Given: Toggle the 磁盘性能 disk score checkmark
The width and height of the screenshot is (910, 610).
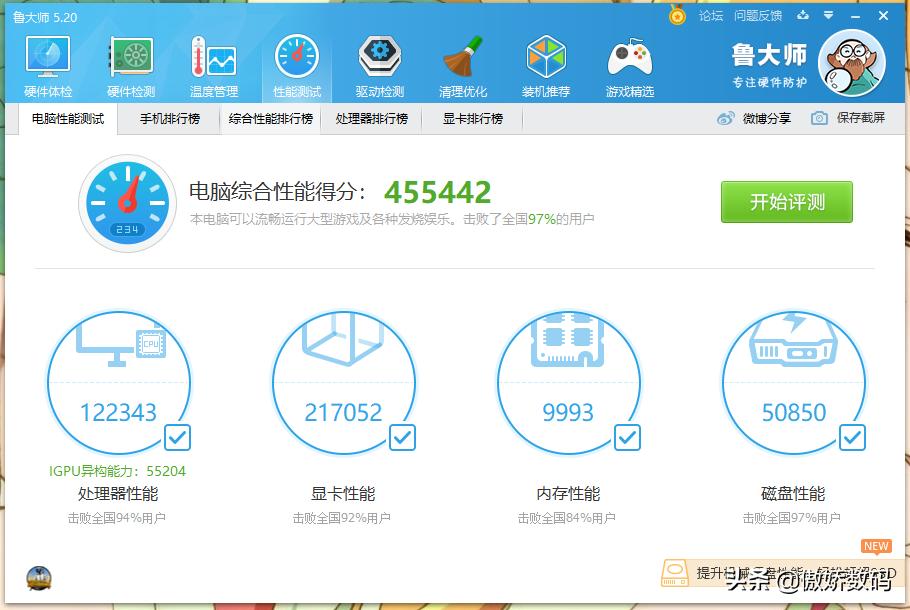Looking at the screenshot, I should click(852, 437).
